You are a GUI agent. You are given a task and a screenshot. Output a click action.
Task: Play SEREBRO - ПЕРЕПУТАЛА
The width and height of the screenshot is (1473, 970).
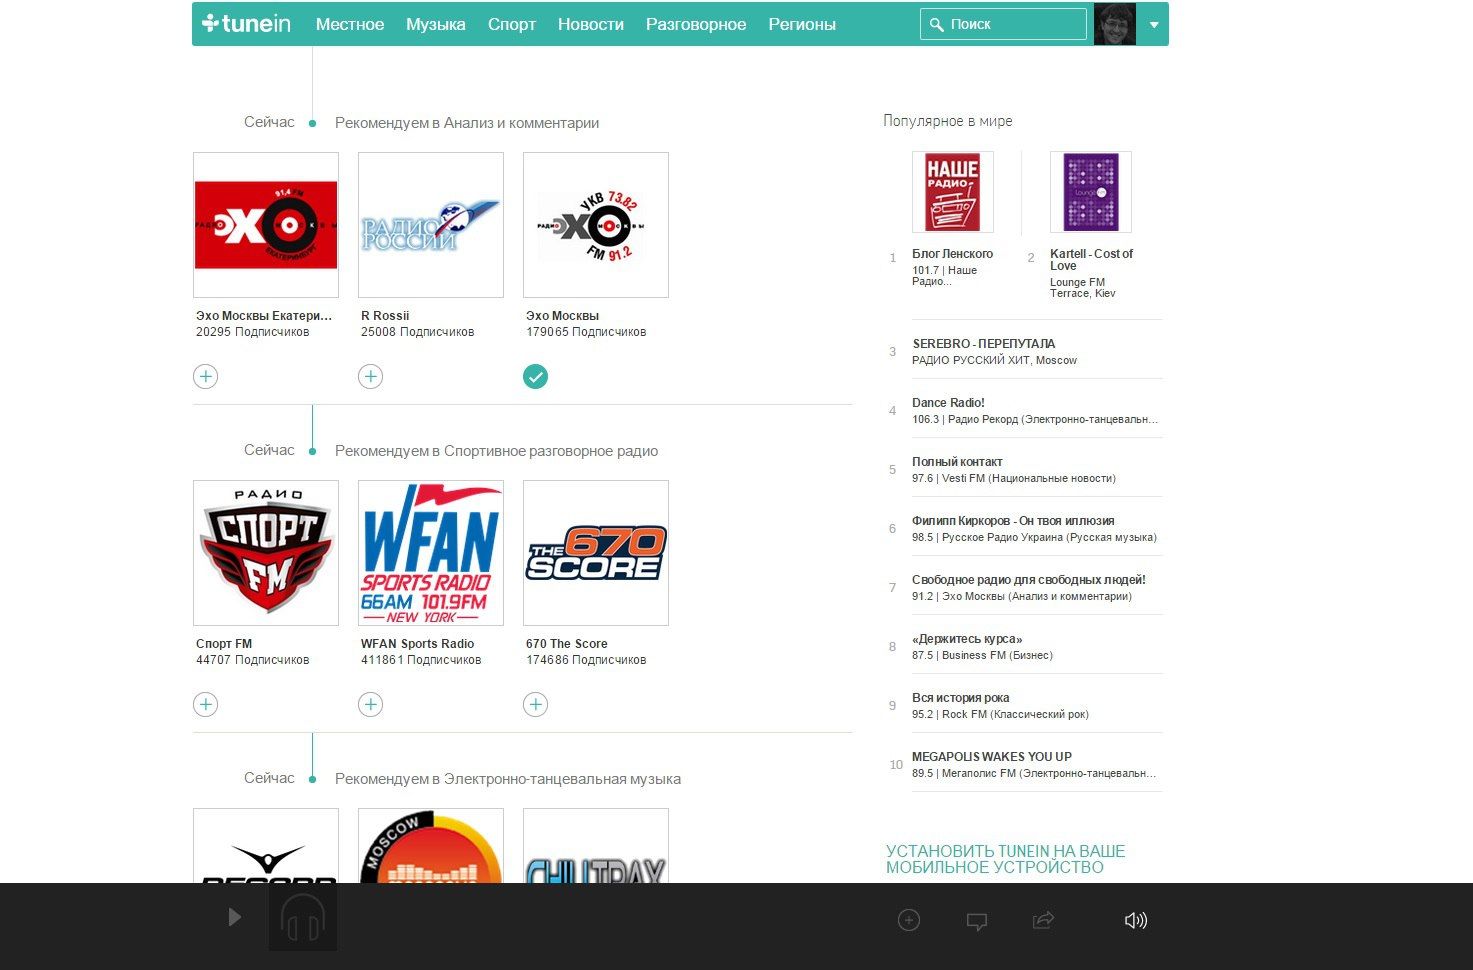coord(984,344)
